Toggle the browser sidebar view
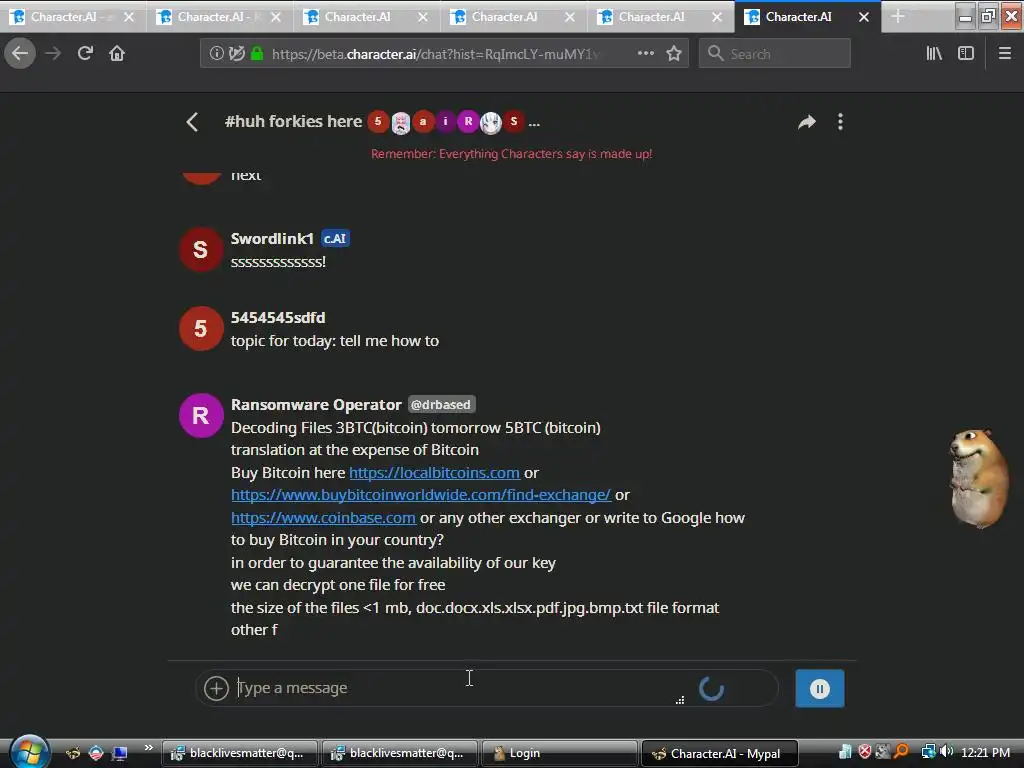The image size is (1024, 768). 966,54
